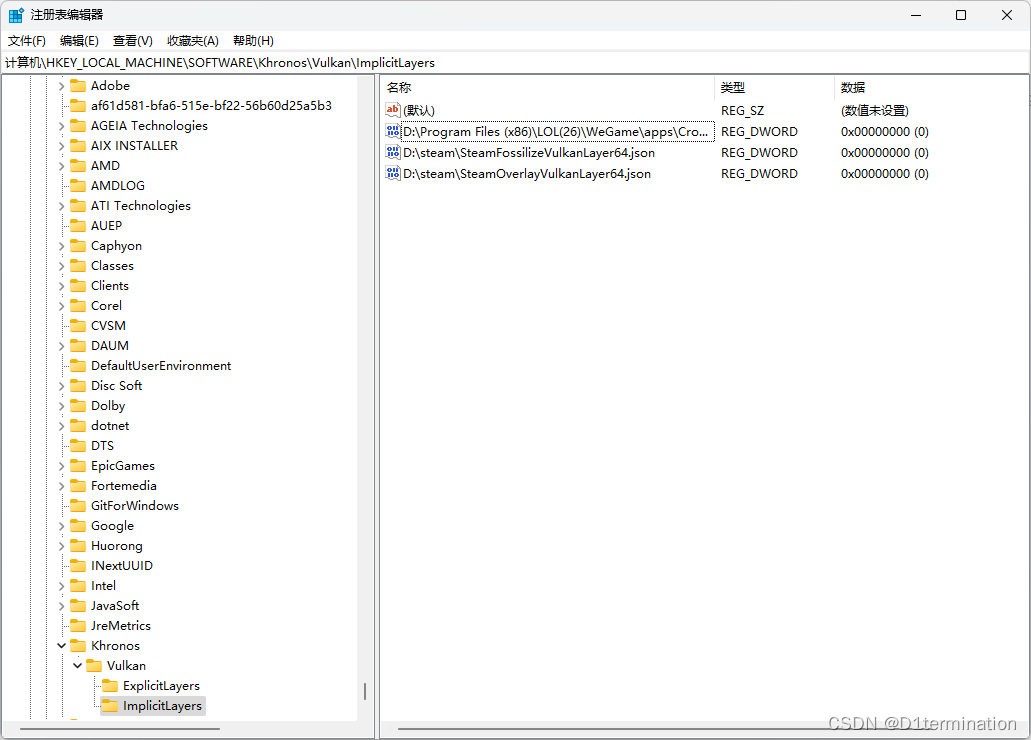Select the DefaultUserEnvironment folder icon
This screenshot has width=1031, height=740.
click(x=78, y=366)
